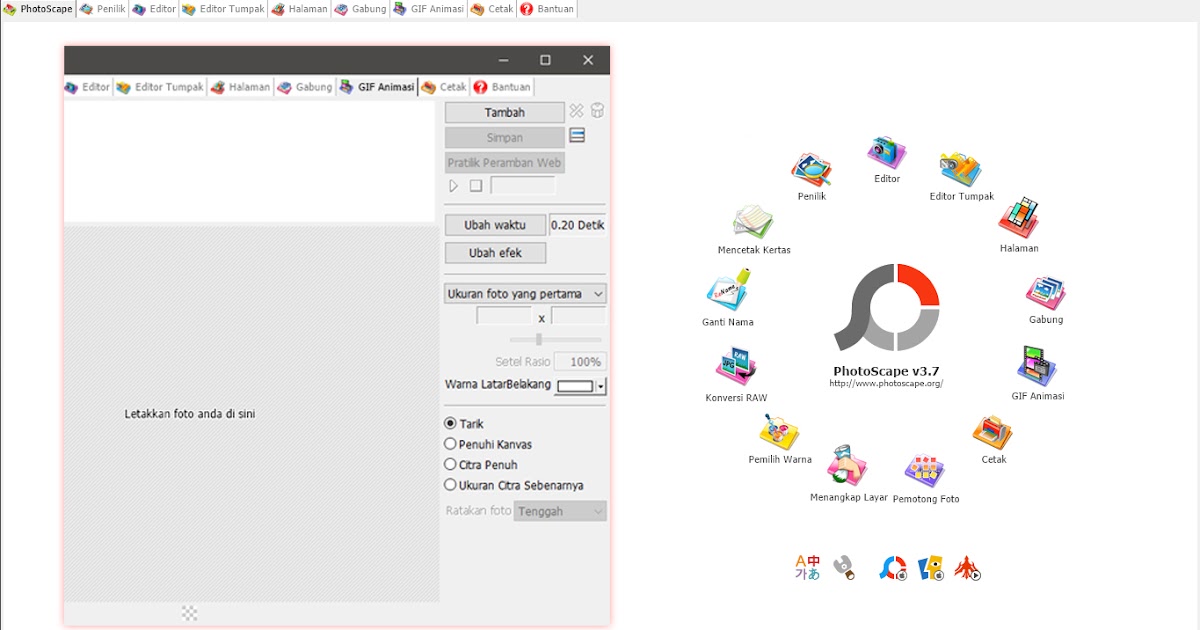Open the Cetak icon in the circular menu
The image size is (1200, 630).
tap(993, 433)
